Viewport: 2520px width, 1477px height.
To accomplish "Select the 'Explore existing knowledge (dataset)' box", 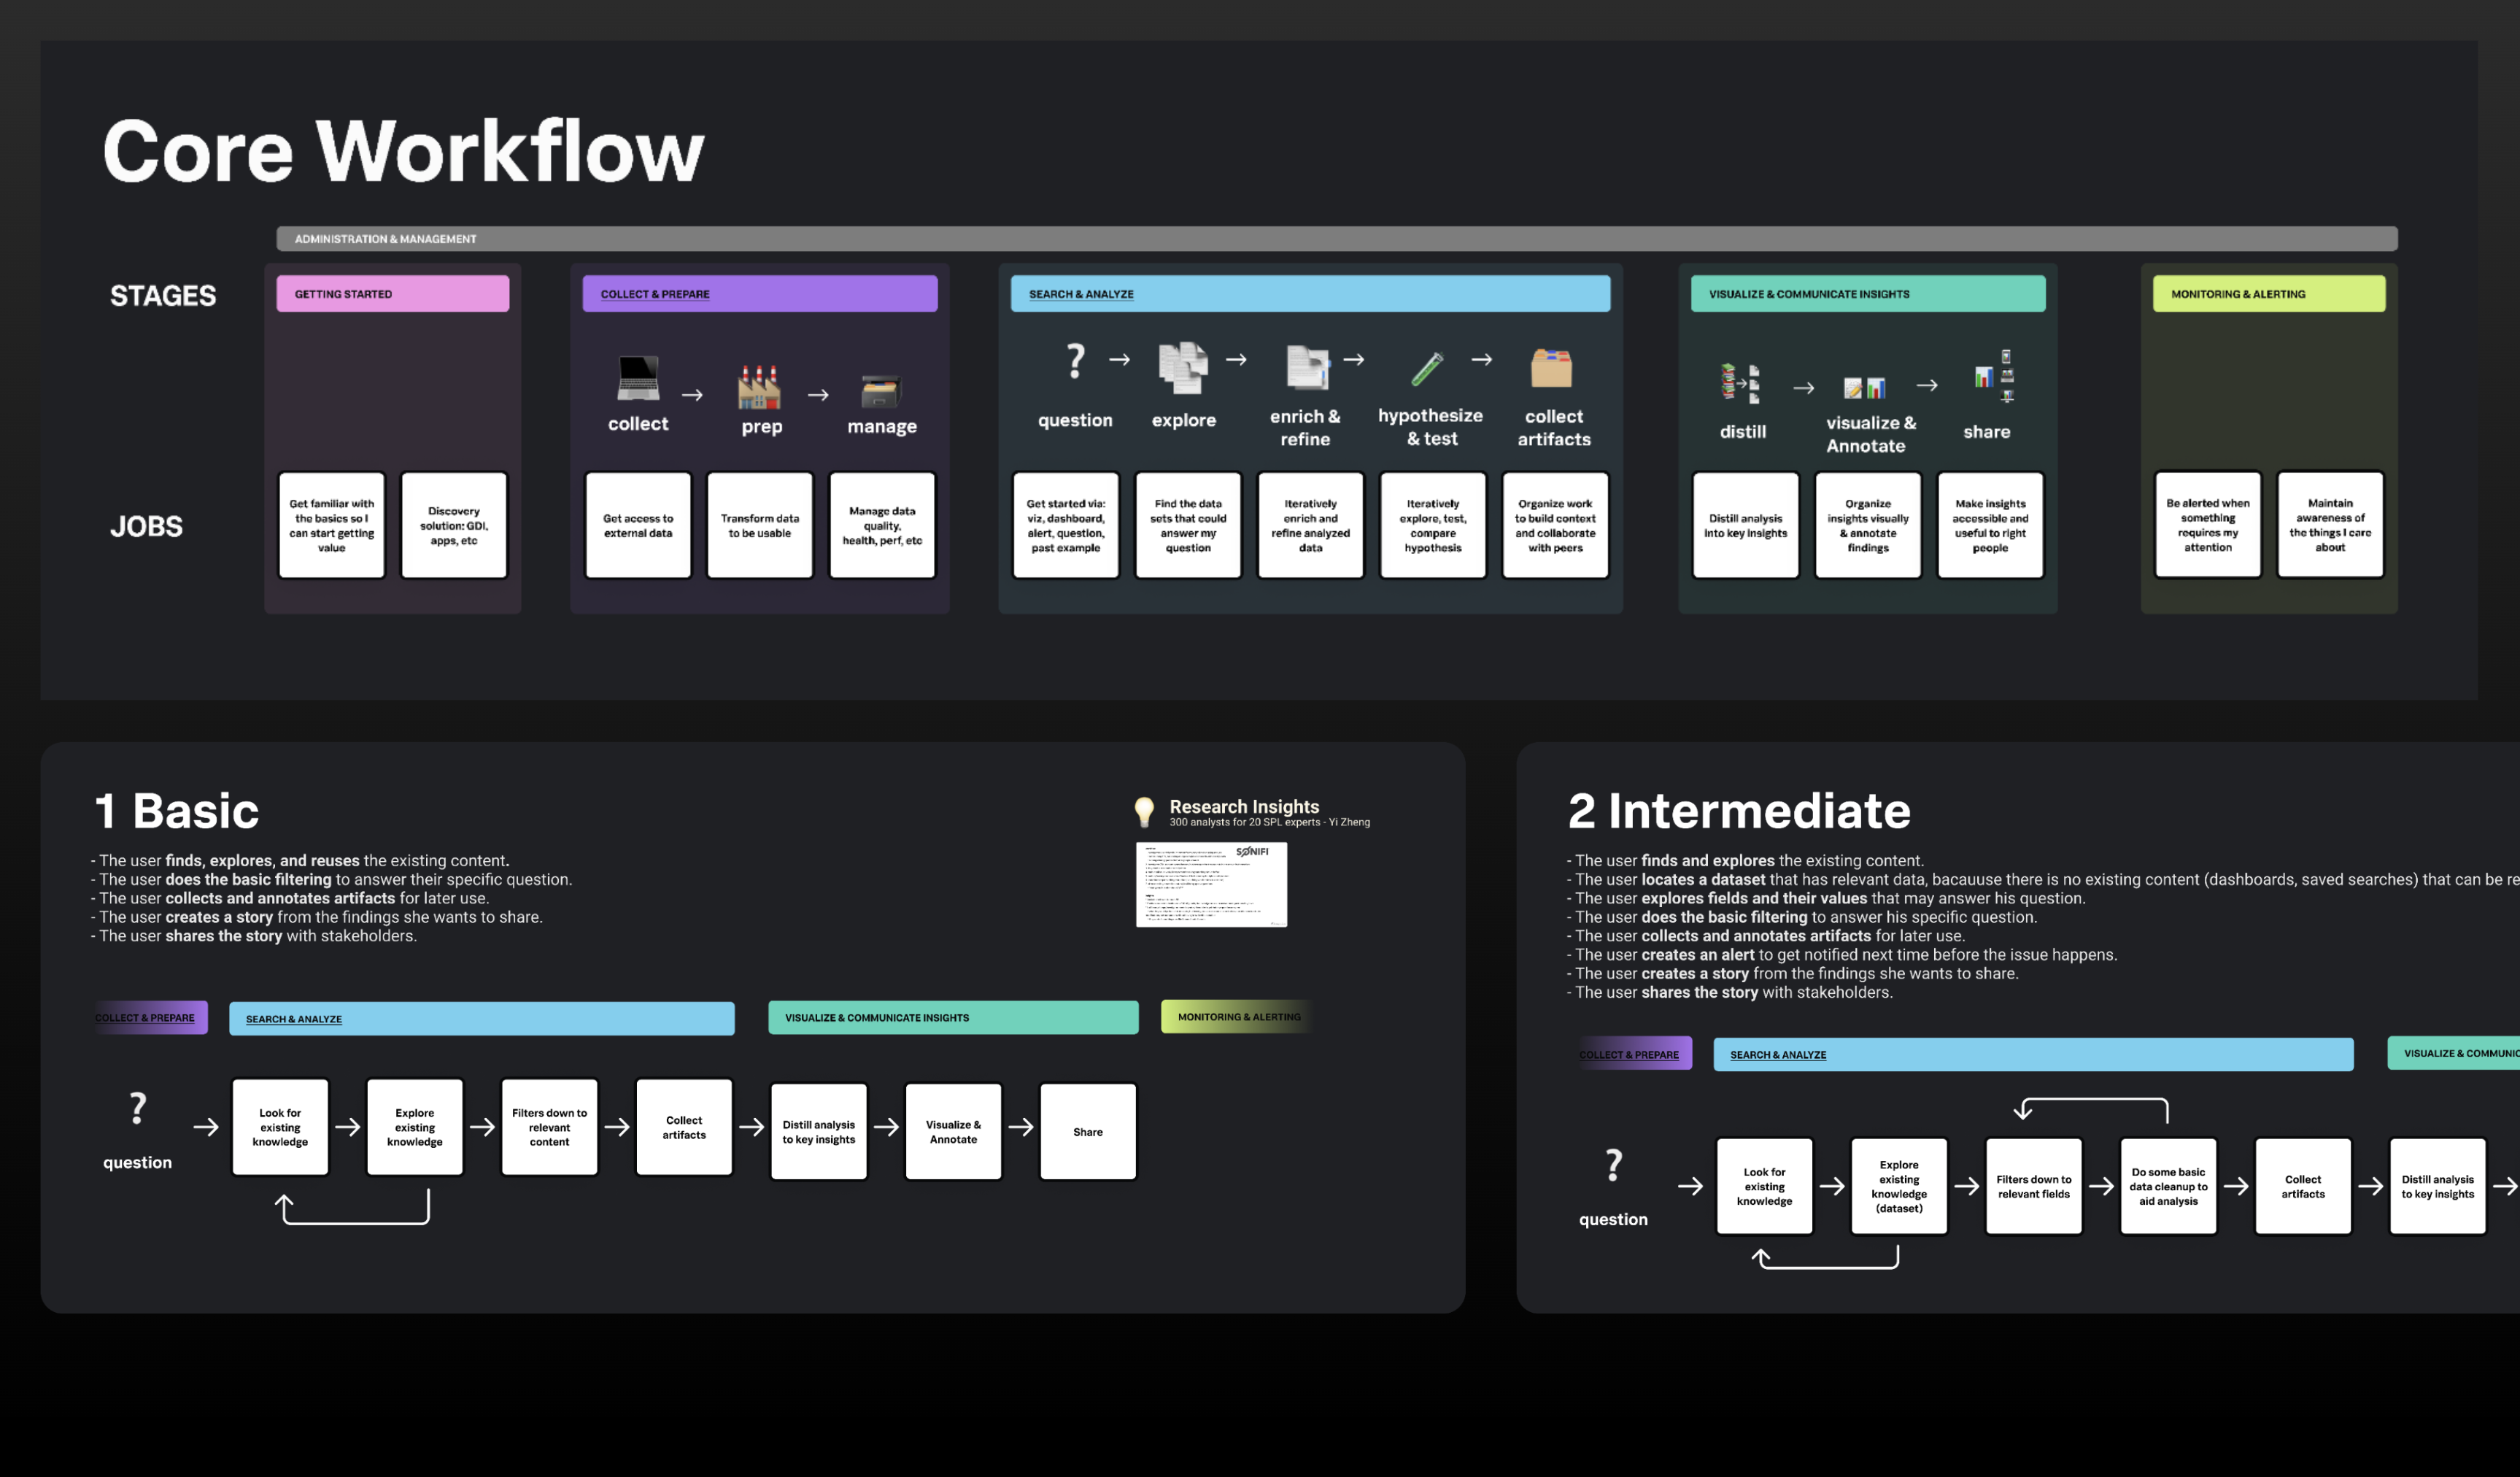I will coord(1898,1187).
